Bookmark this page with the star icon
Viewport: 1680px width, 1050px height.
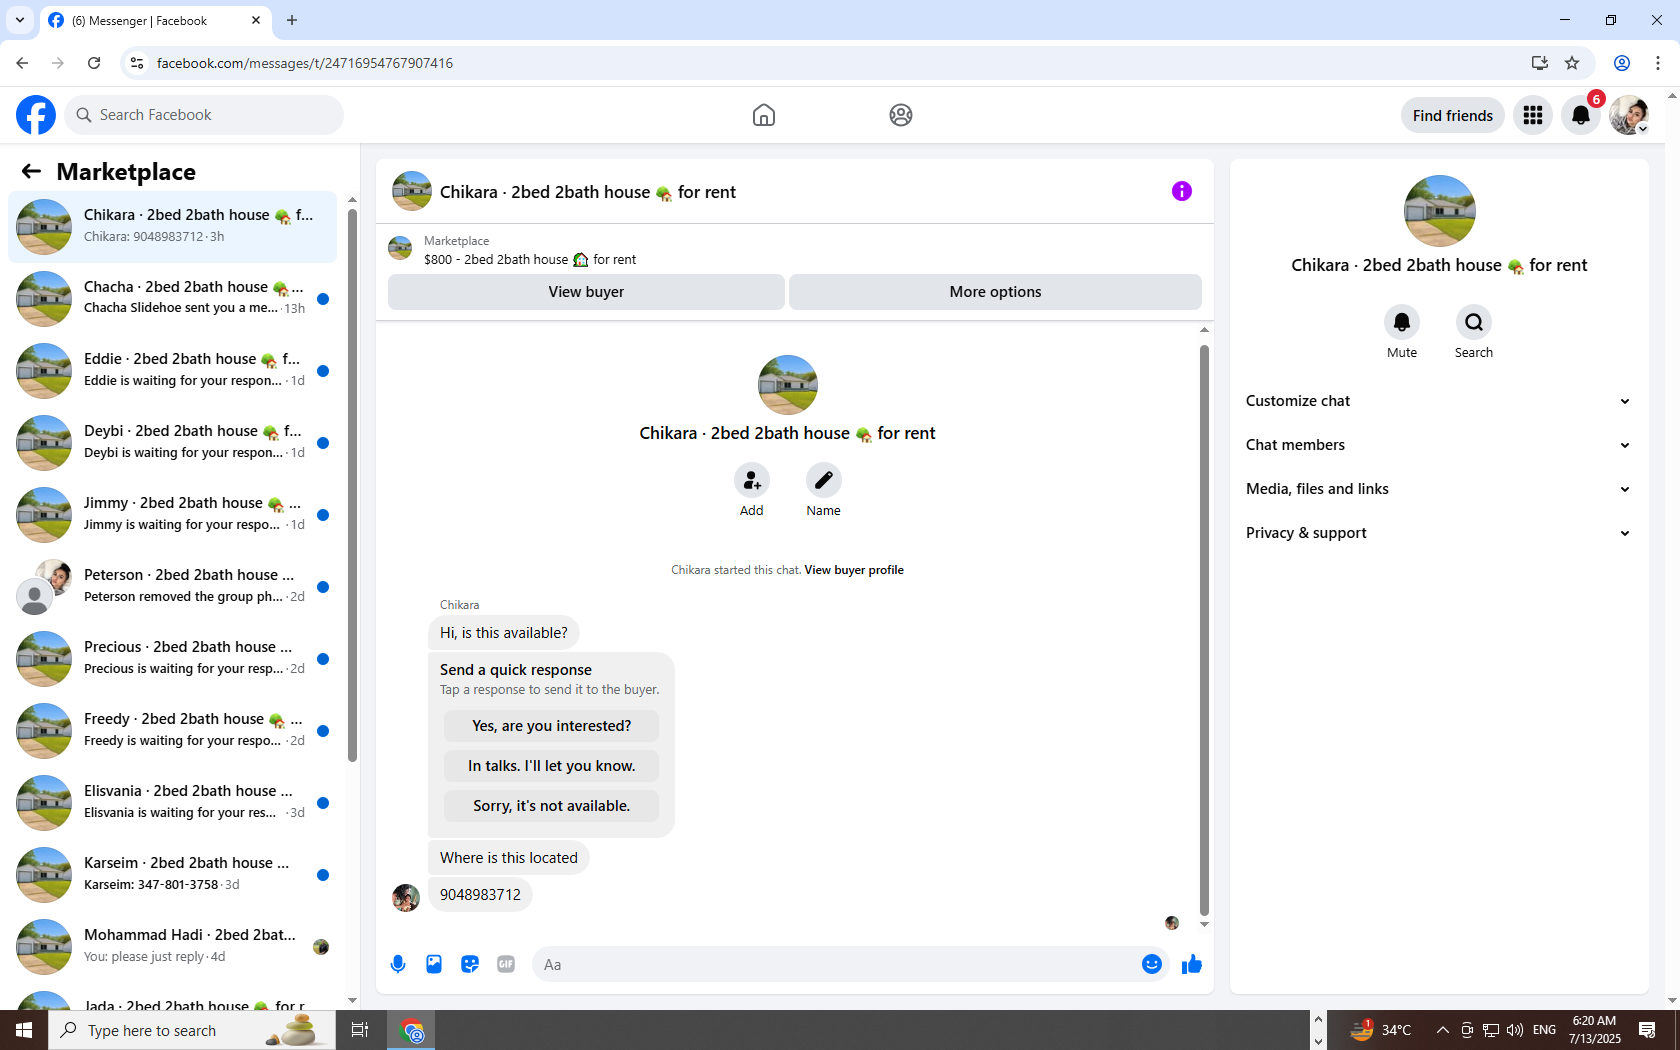point(1572,63)
